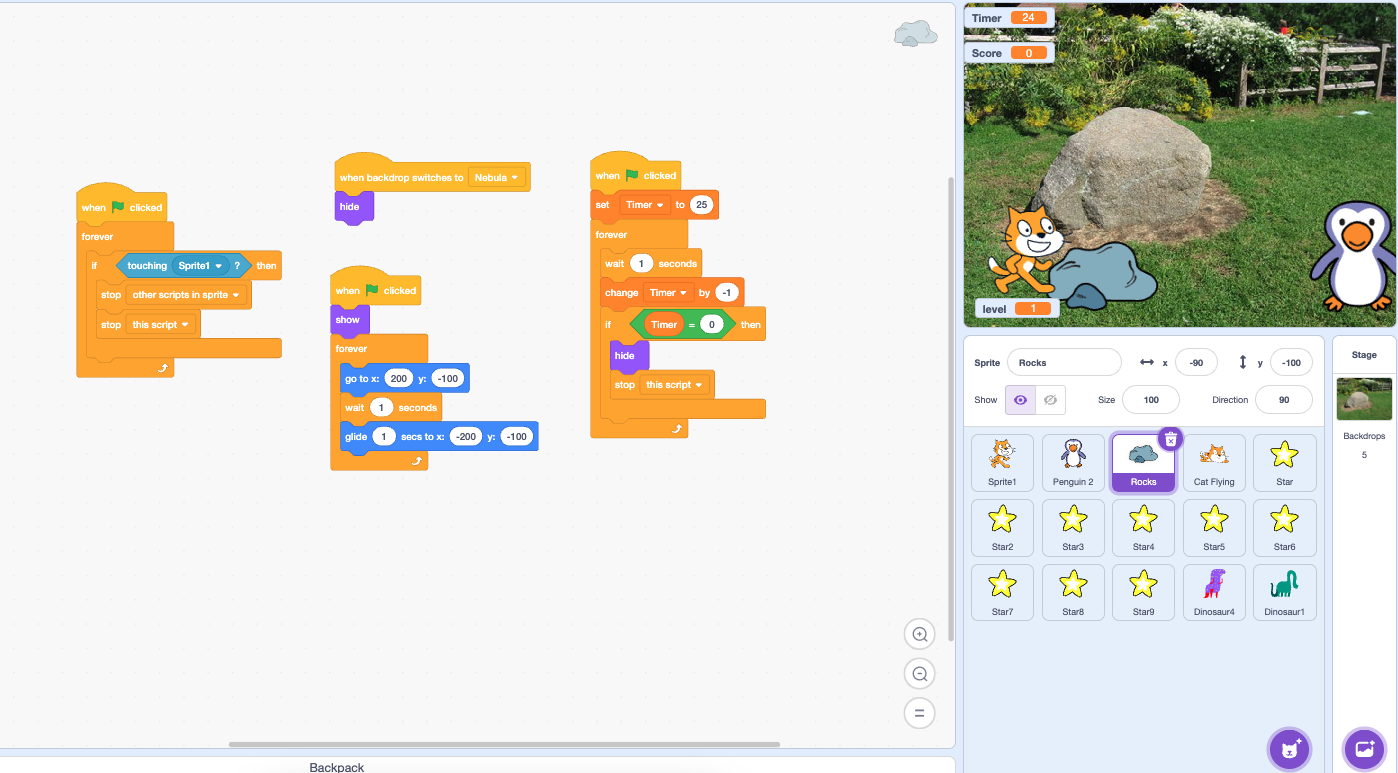Click the Timer variable monitor on stage

[1008, 18]
